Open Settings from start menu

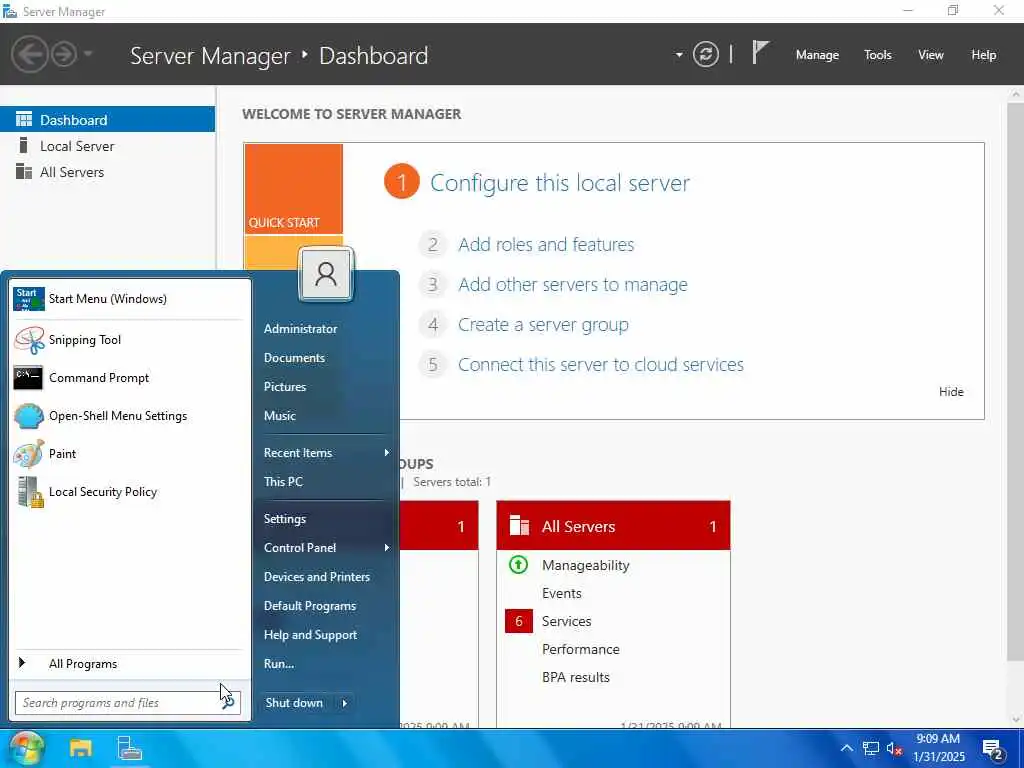pyautogui.click(x=285, y=519)
